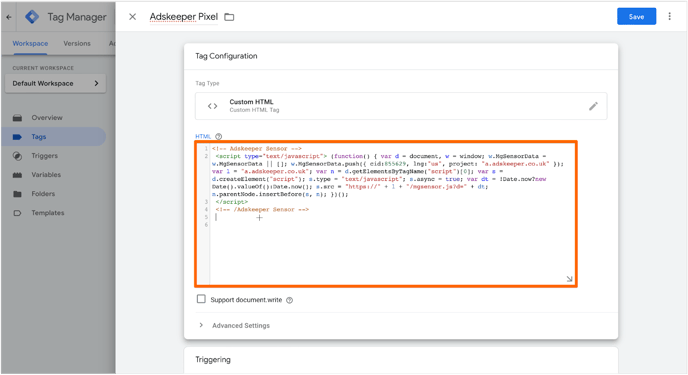Open the three-dot more options menu
688x375 pixels.
click(670, 16)
